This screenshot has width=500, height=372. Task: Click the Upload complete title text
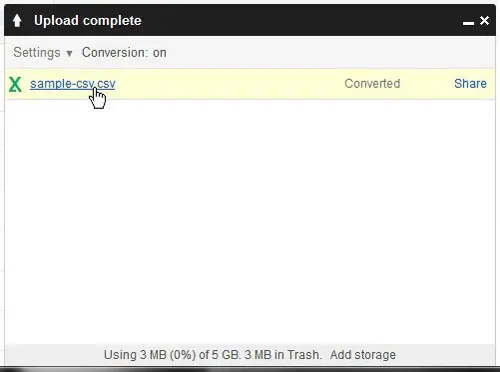pyautogui.click(x=88, y=21)
